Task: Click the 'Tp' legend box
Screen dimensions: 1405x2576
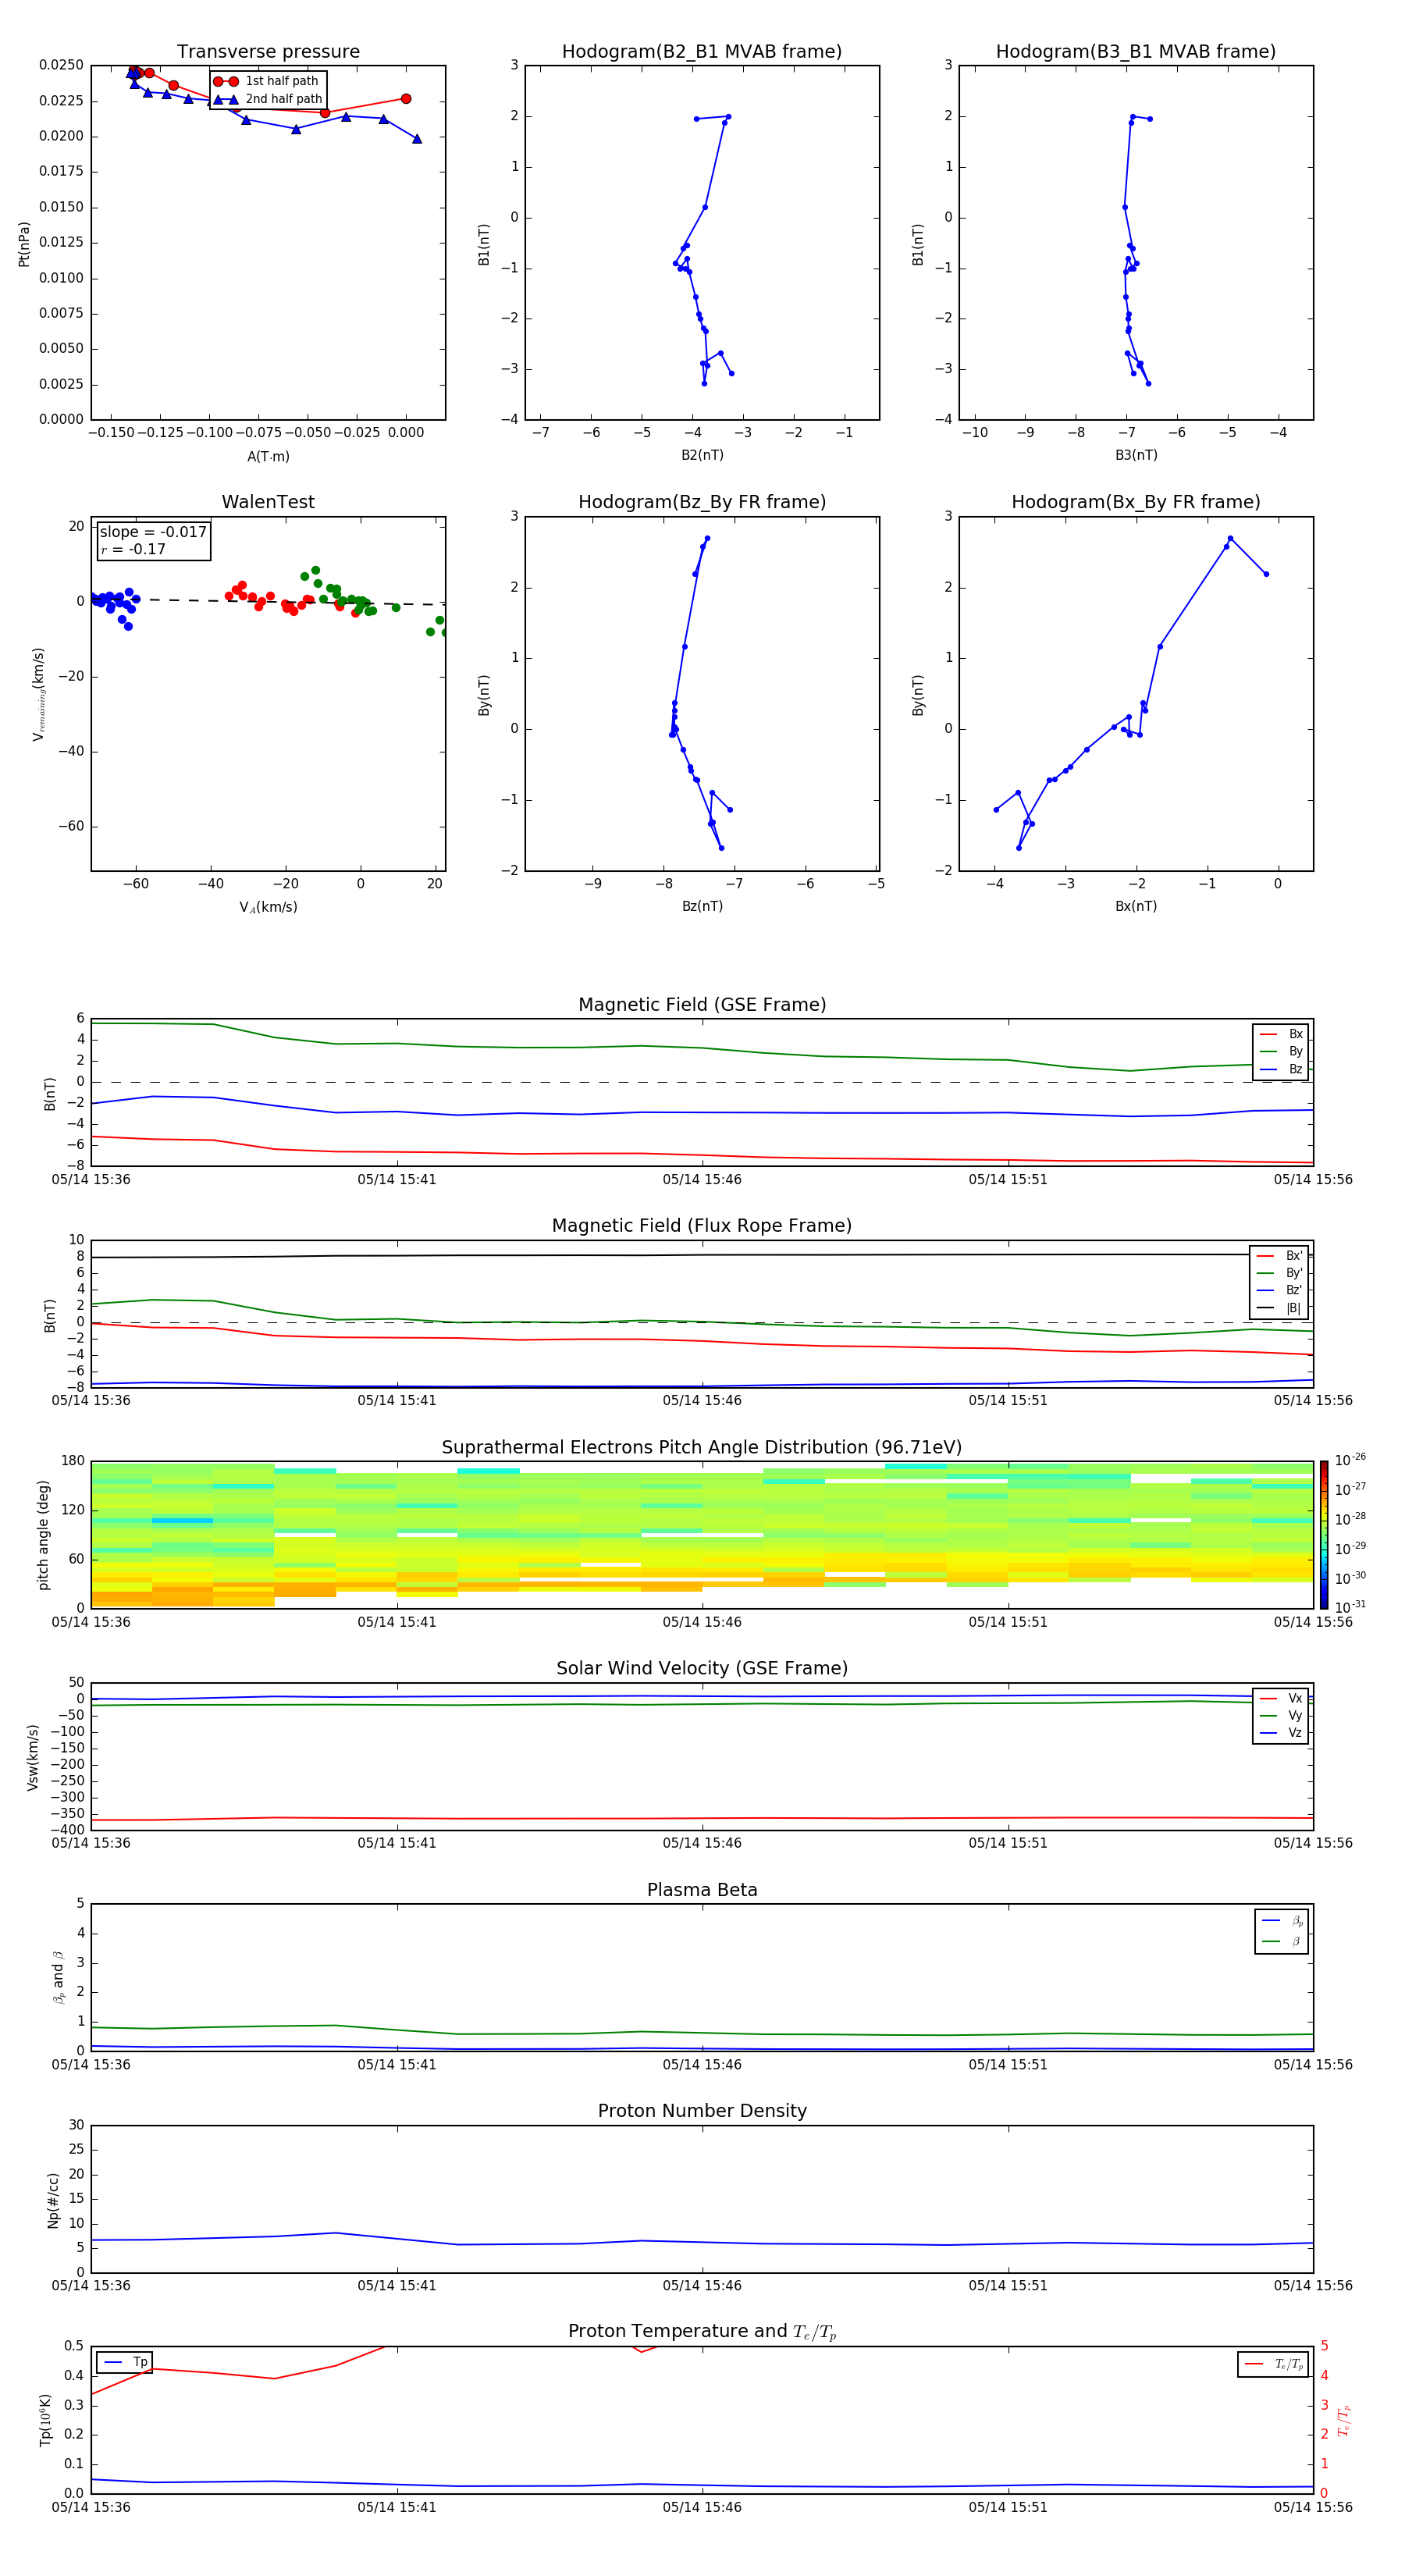Action: pos(124,2363)
